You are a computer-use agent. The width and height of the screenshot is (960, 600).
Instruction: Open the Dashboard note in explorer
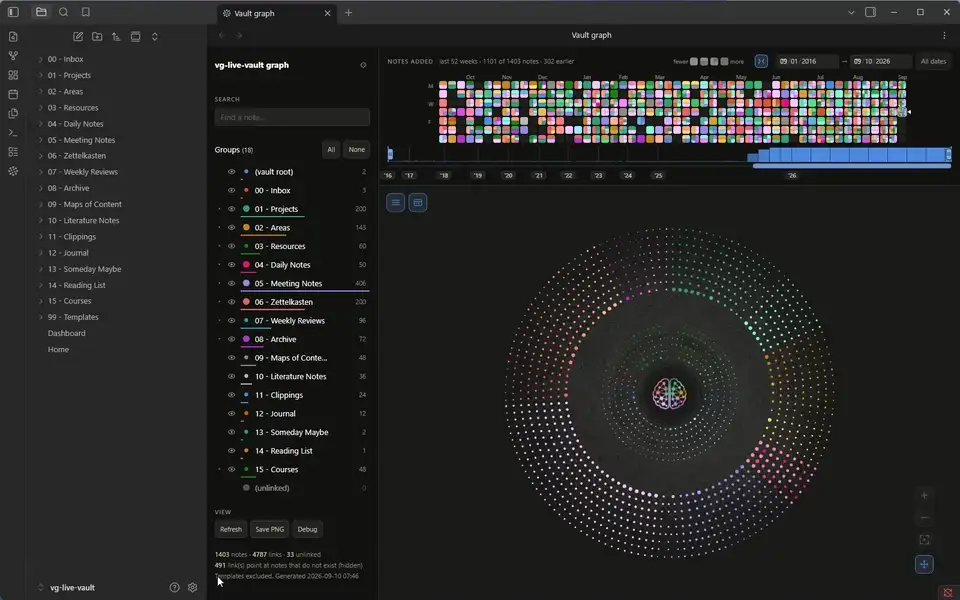[67, 334]
